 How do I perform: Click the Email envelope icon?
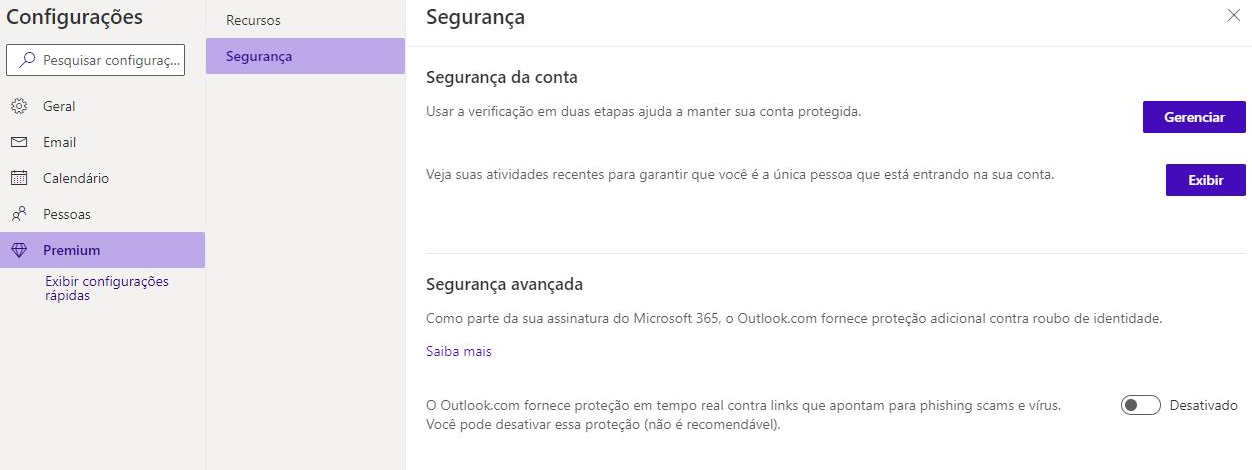[19, 142]
